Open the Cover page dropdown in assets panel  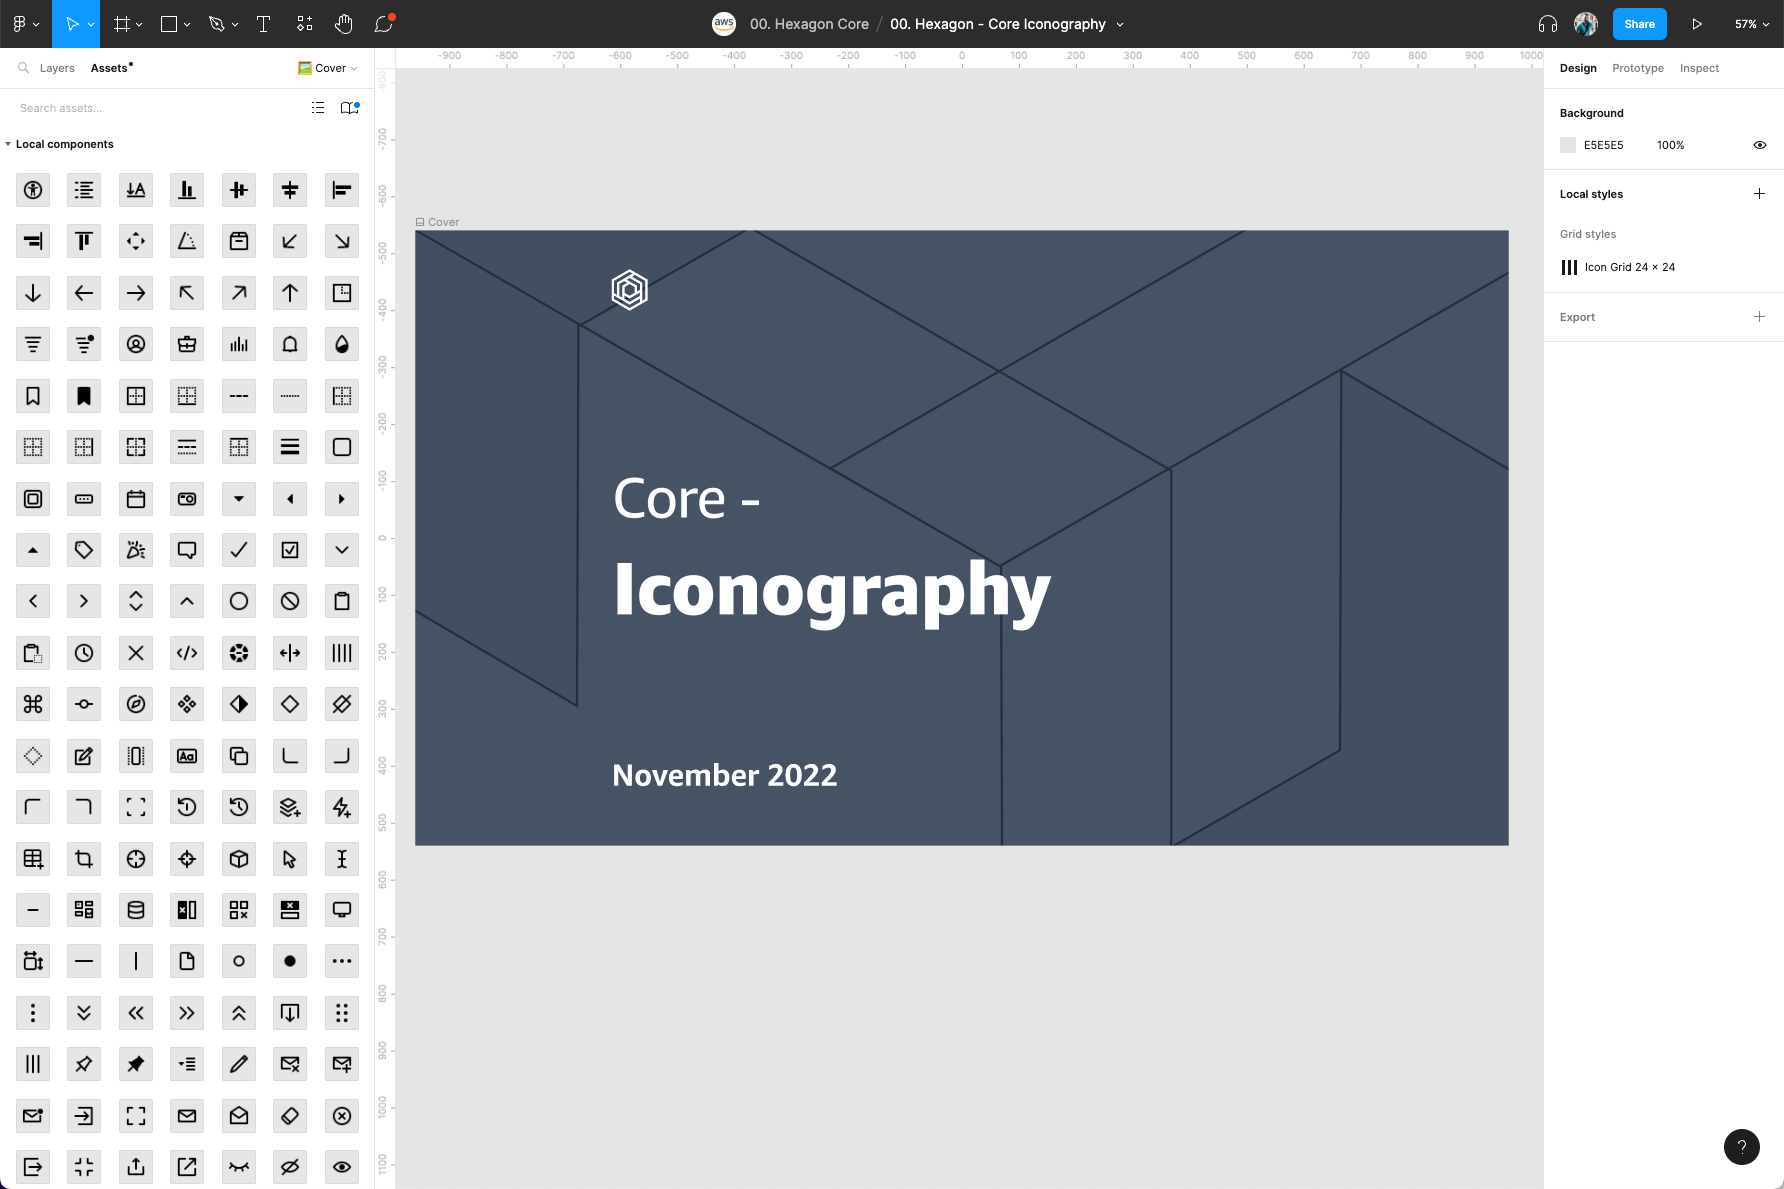(x=328, y=67)
